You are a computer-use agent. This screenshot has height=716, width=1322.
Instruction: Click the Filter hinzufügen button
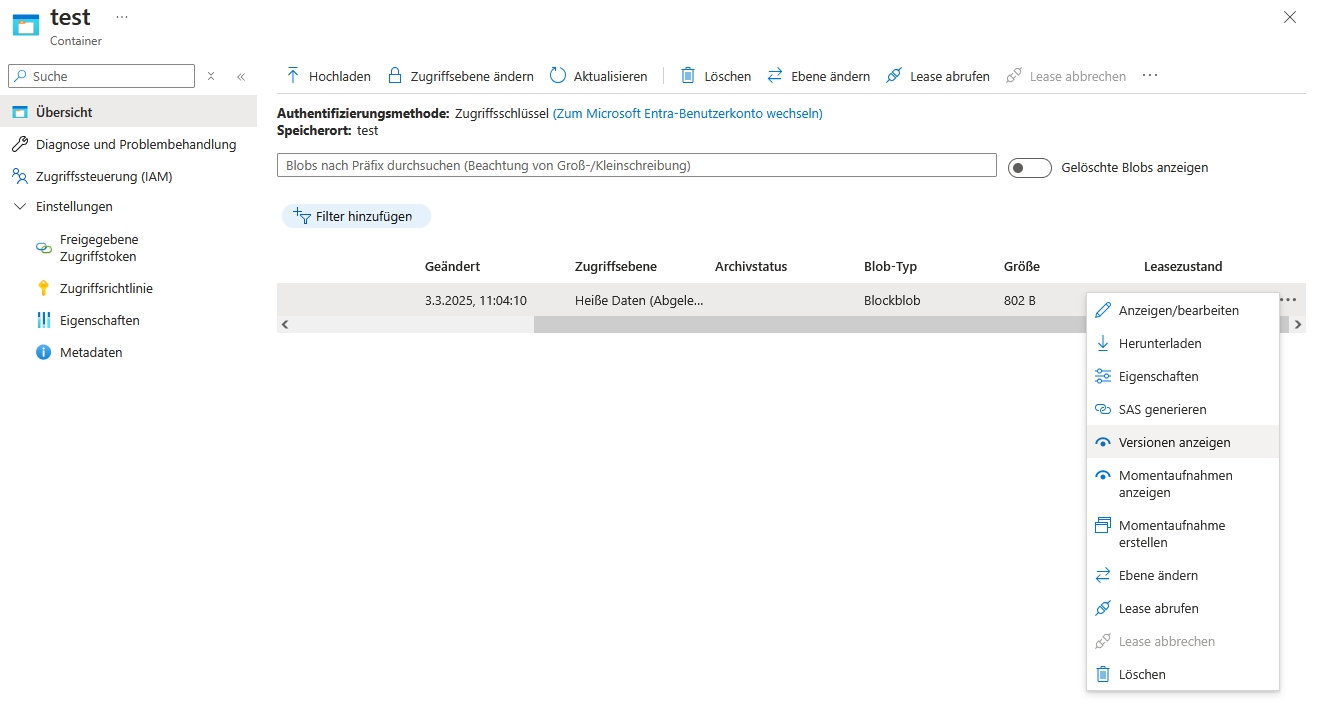pos(355,216)
